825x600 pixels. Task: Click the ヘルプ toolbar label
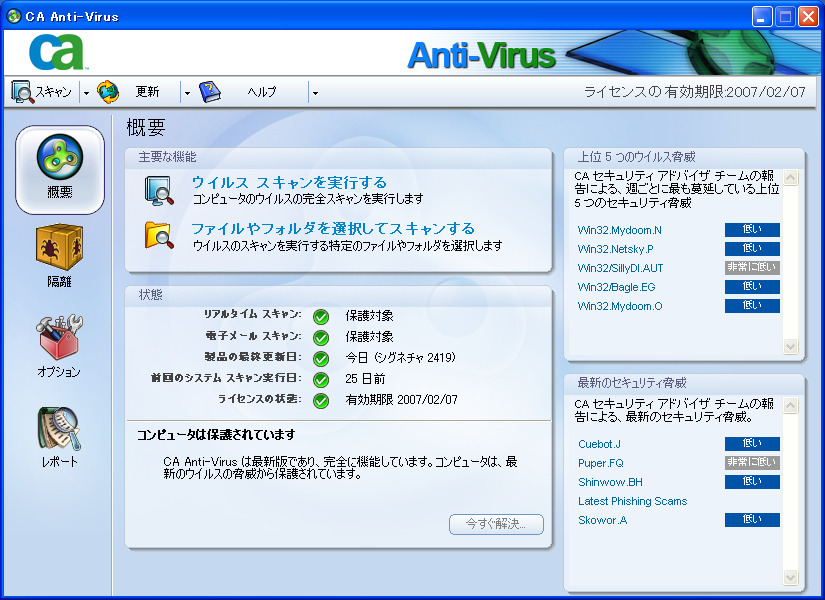coord(262,92)
